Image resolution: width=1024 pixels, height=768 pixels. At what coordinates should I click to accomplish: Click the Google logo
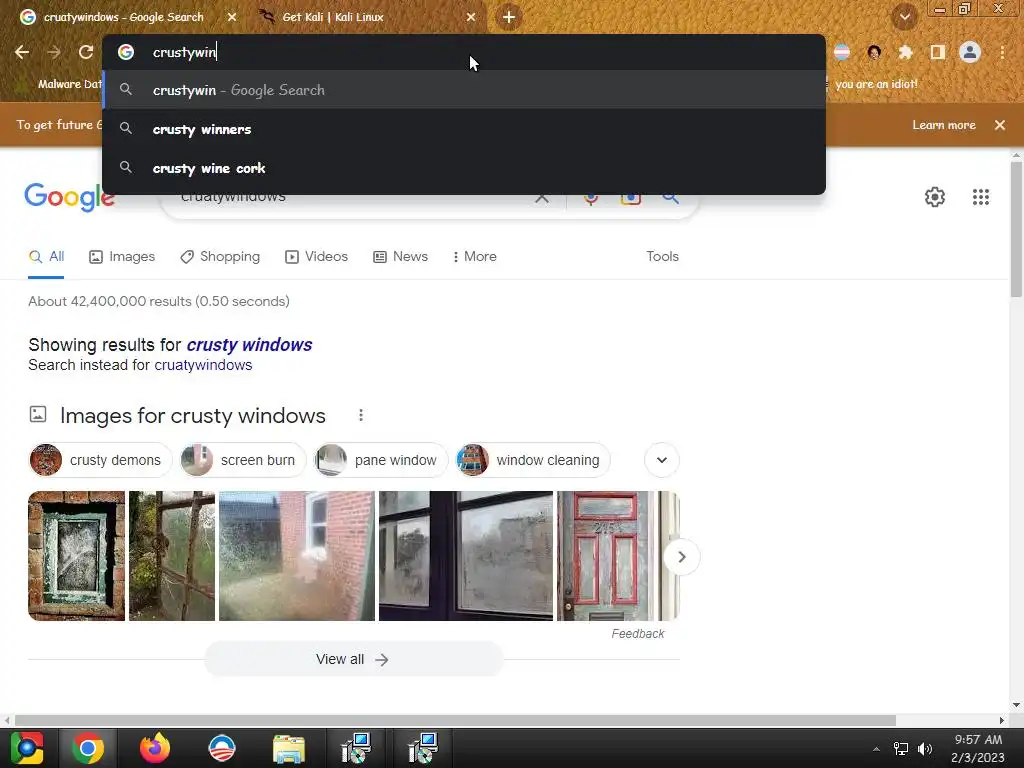coord(69,197)
